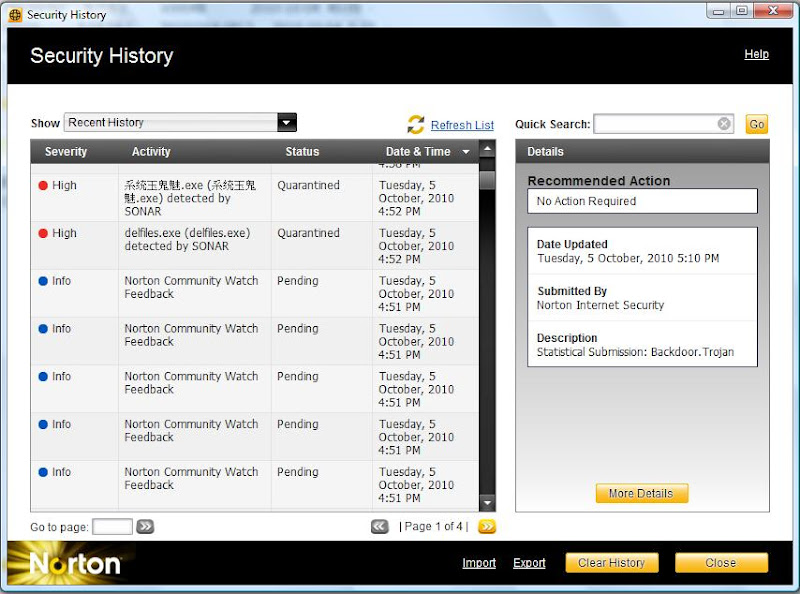Image resolution: width=800 pixels, height=594 pixels.
Task: Click the circular arrows refresh icon
Action: click(x=416, y=124)
